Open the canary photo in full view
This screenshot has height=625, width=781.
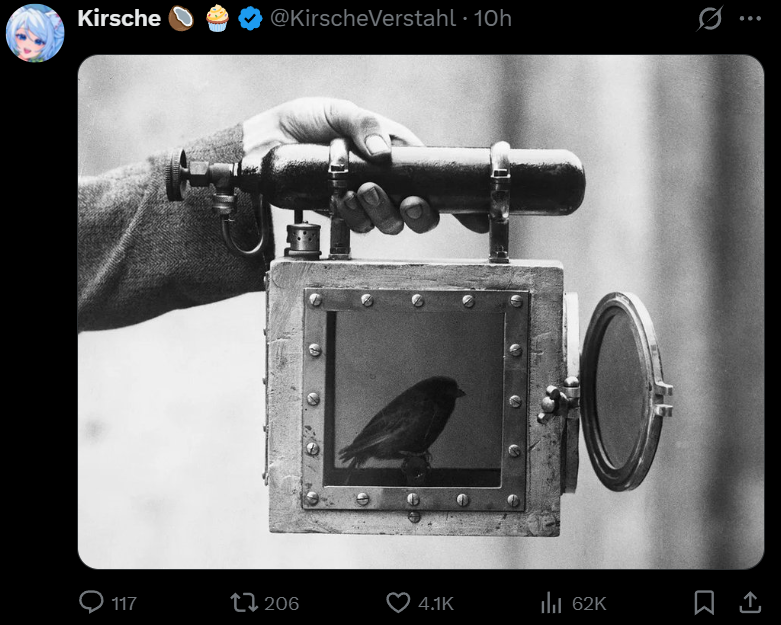pyautogui.click(x=421, y=312)
